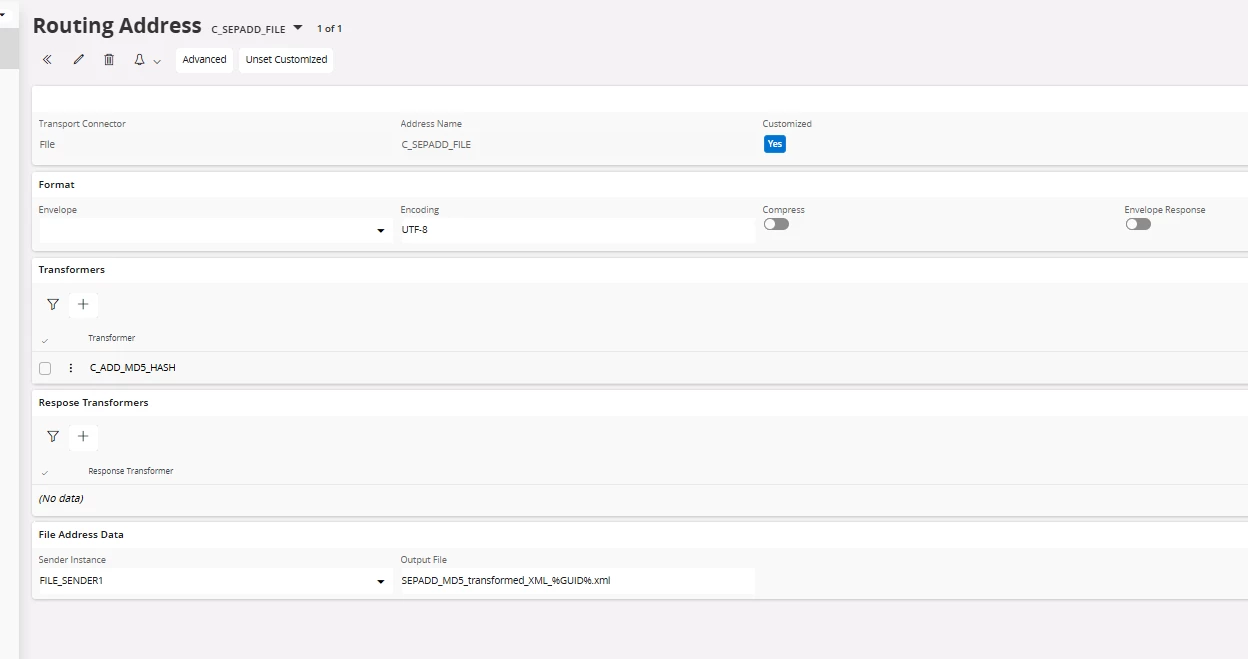1248x659 pixels.
Task: Click the Routing Address page title
Action: [117, 26]
